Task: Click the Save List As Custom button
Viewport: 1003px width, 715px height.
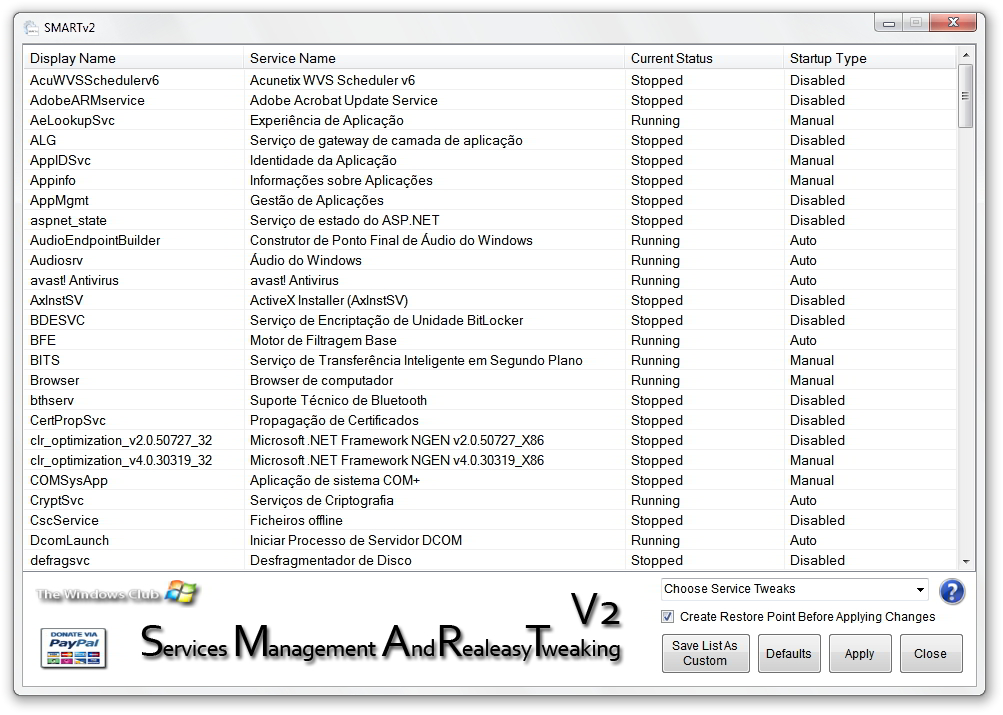Action: point(705,653)
